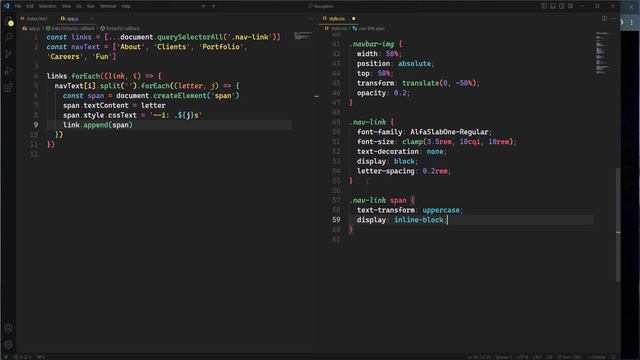Open the Manage gear in activity bar
640x360 pixels.
(9, 345)
